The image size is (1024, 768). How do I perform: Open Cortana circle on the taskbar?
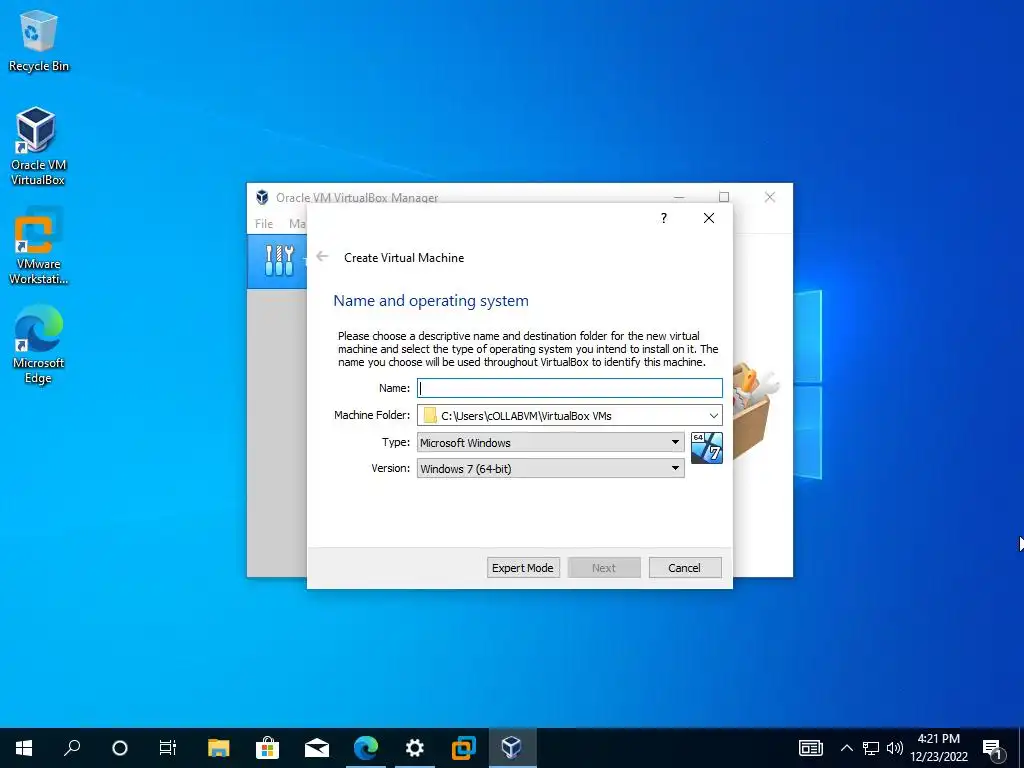pos(120,748)
